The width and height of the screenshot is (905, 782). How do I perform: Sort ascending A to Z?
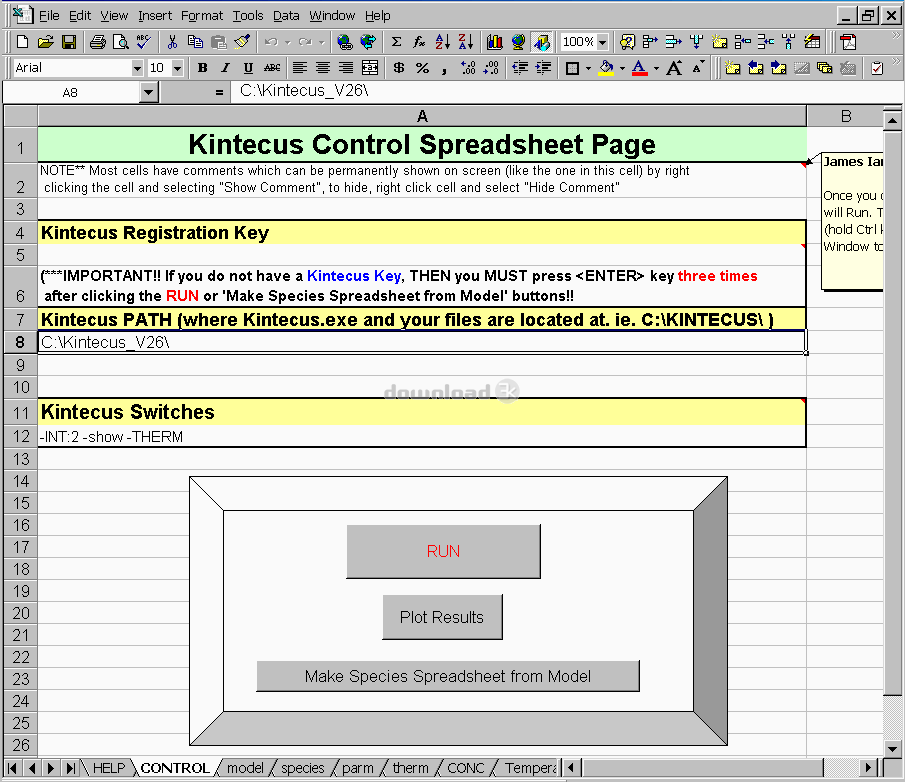click(x=443, y=42)
